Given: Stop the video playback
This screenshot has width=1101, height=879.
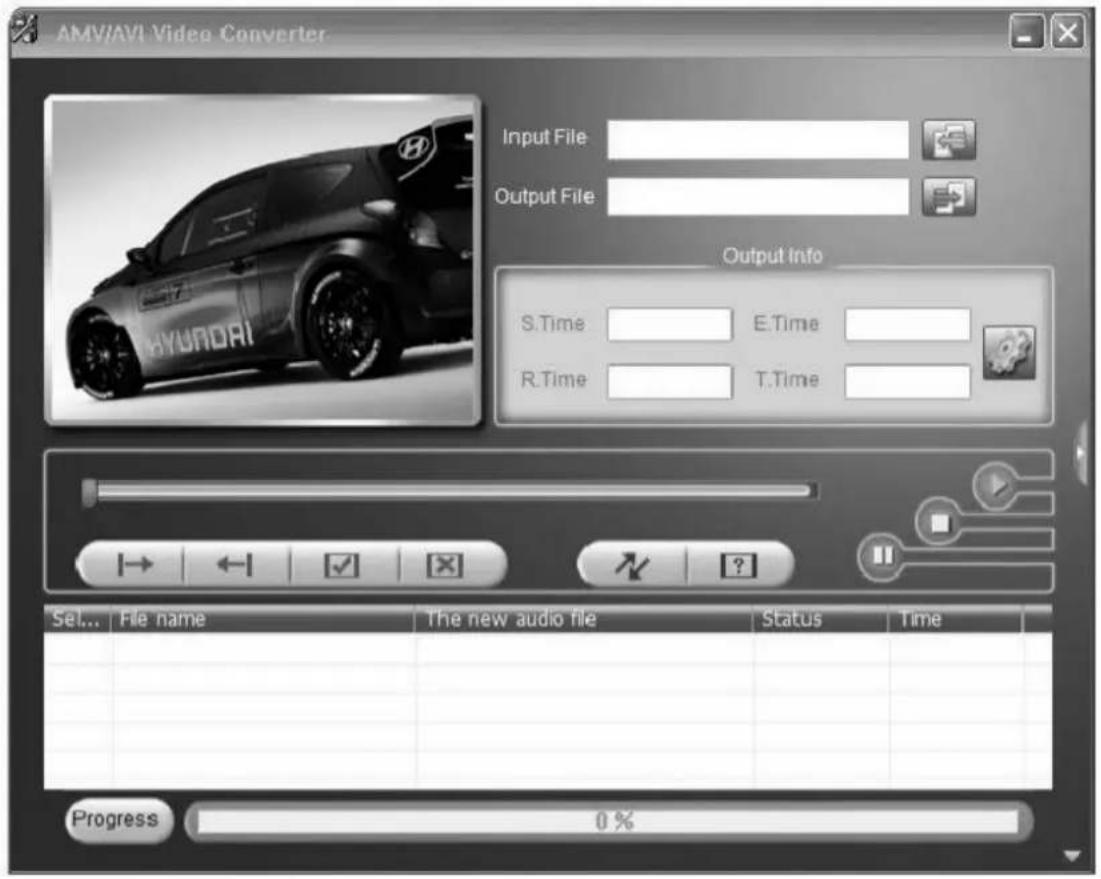Looking at the screenshot, I should point(939,522).
